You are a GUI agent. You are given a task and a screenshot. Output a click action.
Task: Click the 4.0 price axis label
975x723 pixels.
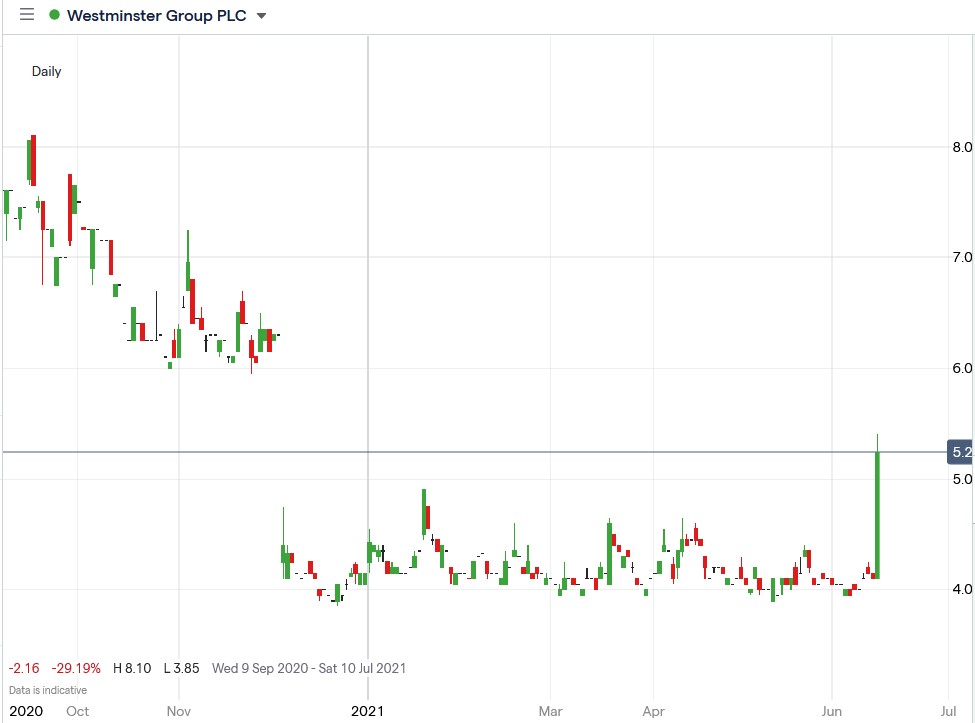(960, 590)
